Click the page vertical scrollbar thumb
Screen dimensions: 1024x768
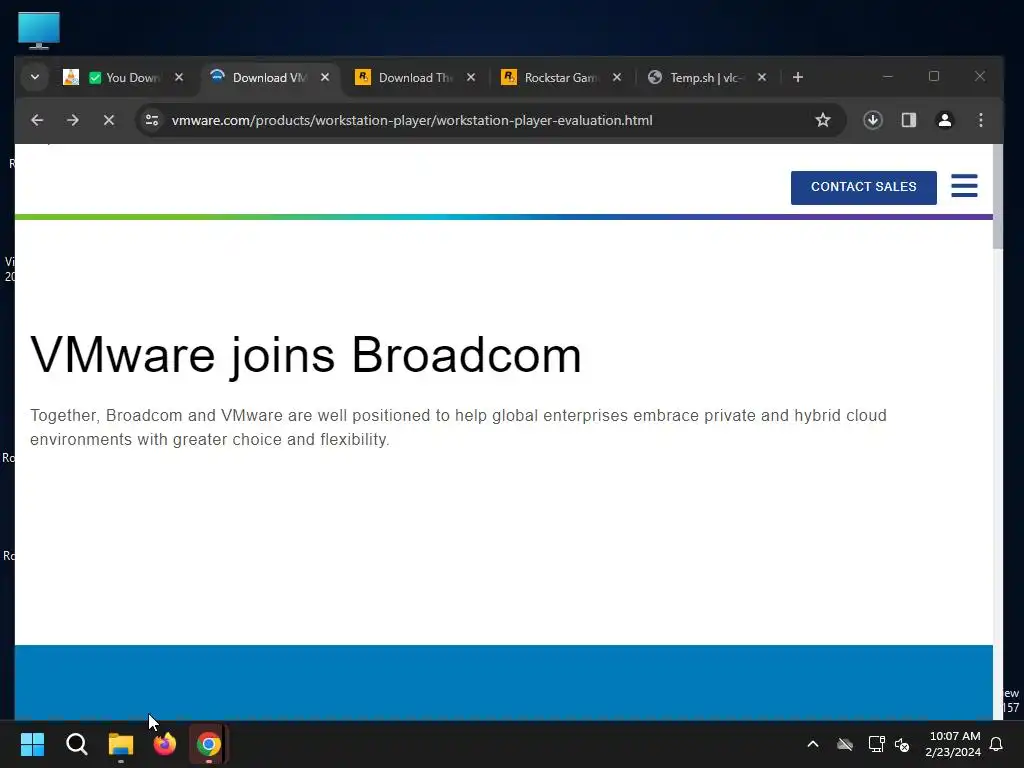[998, 196]
